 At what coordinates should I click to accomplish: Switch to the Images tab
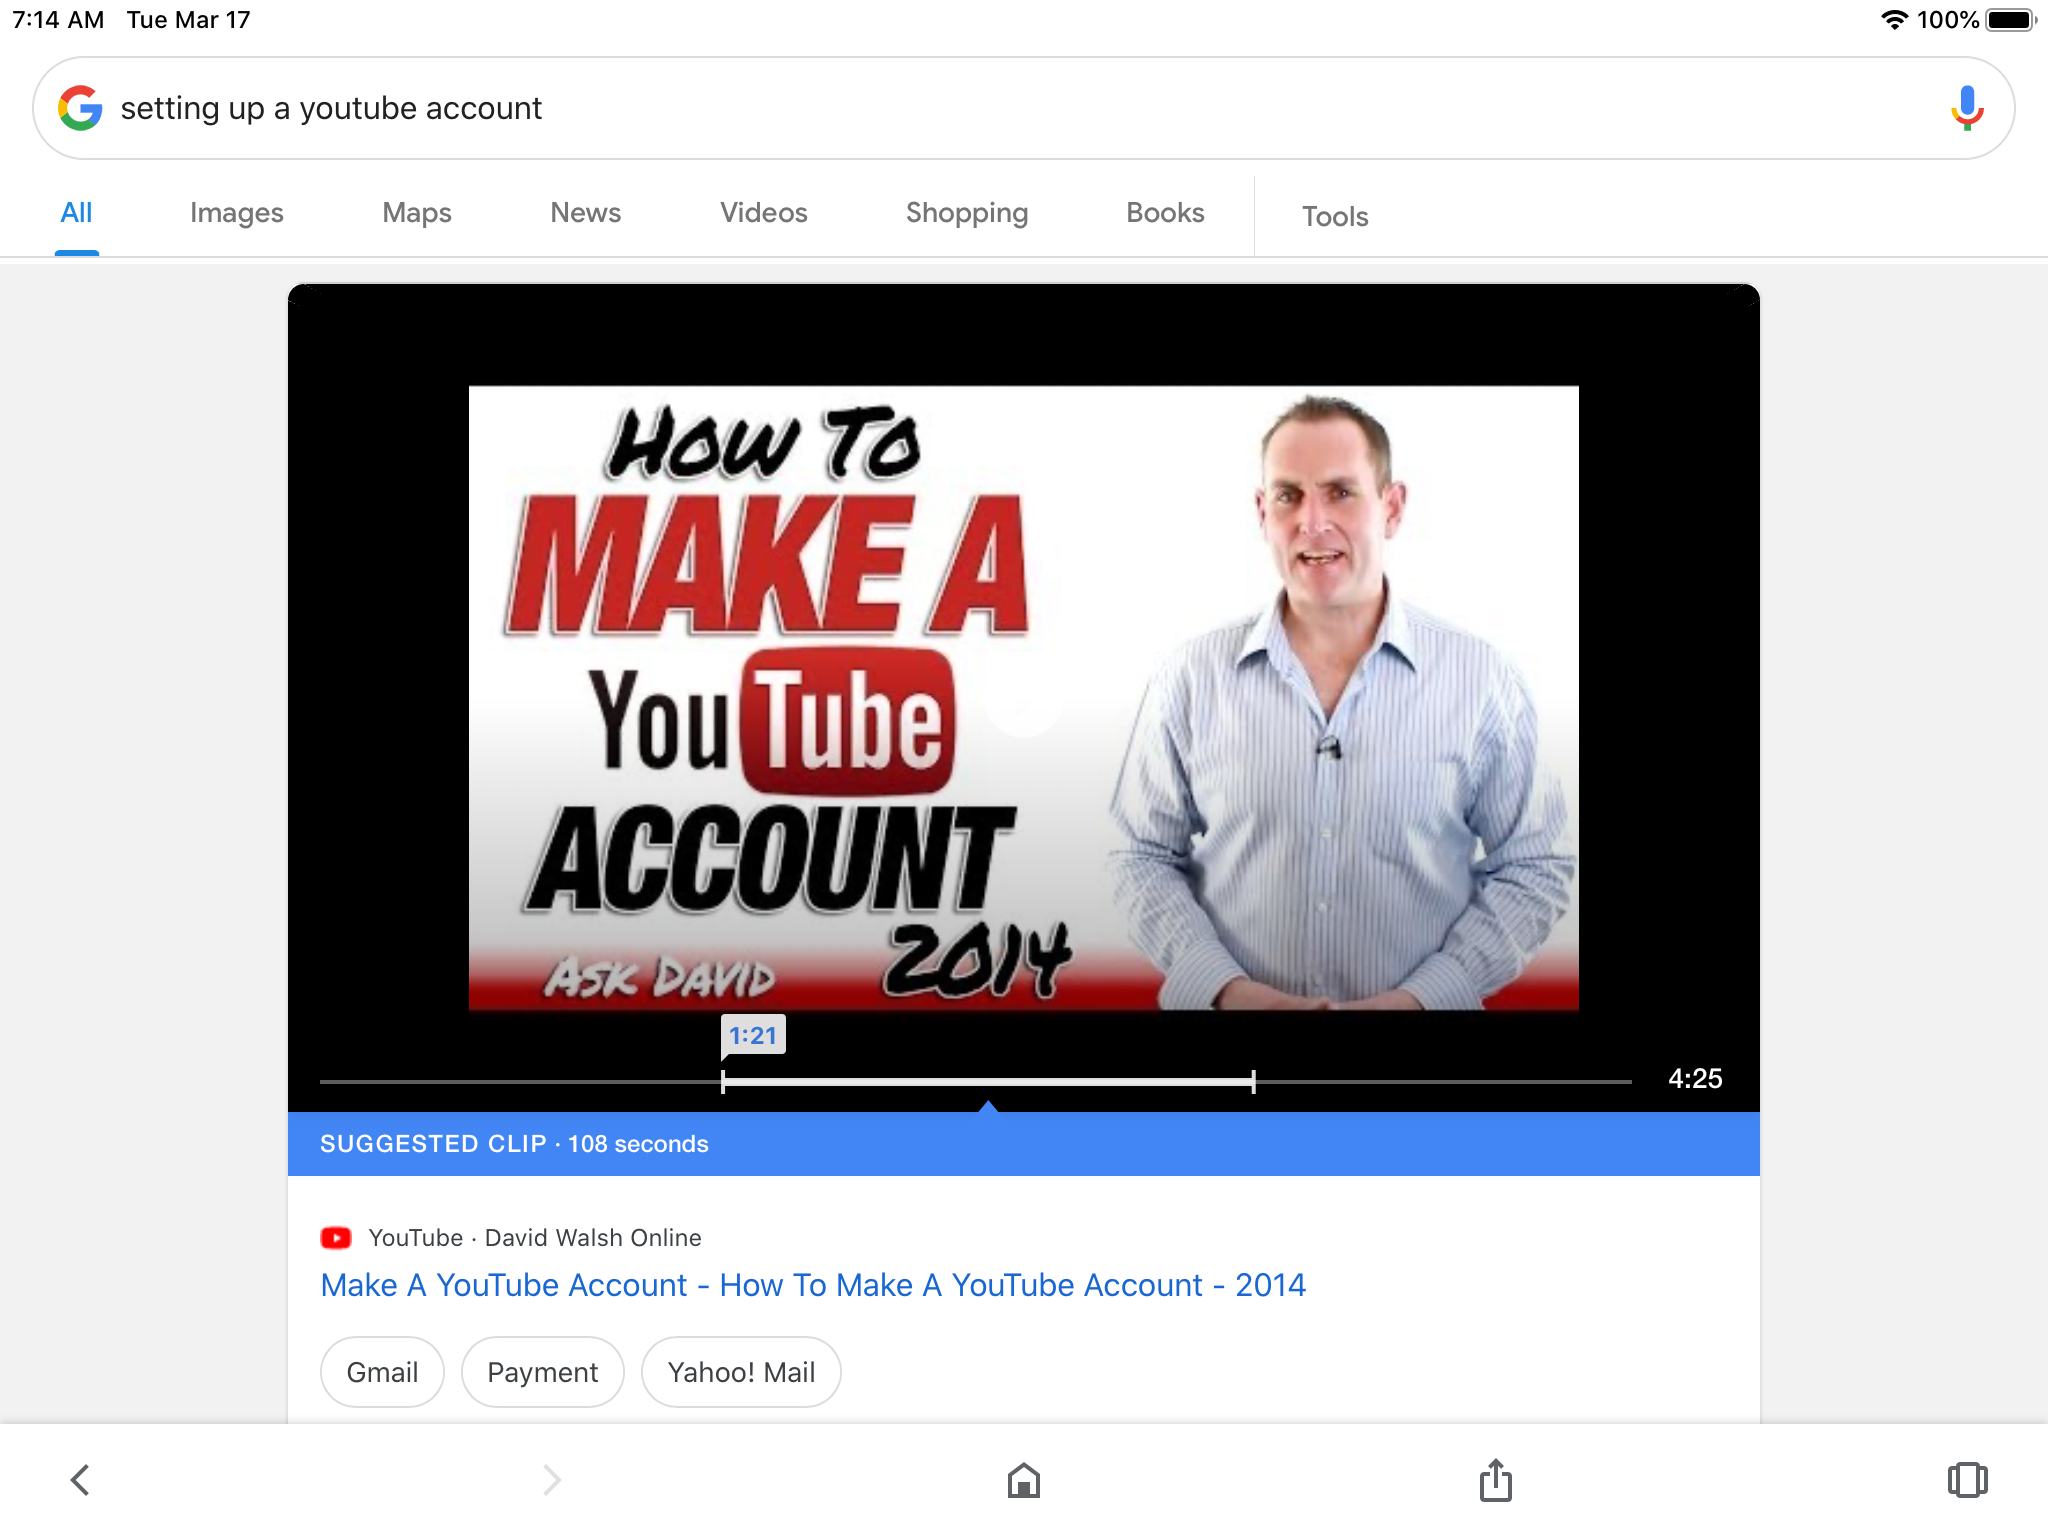click(x=236, y=213)
